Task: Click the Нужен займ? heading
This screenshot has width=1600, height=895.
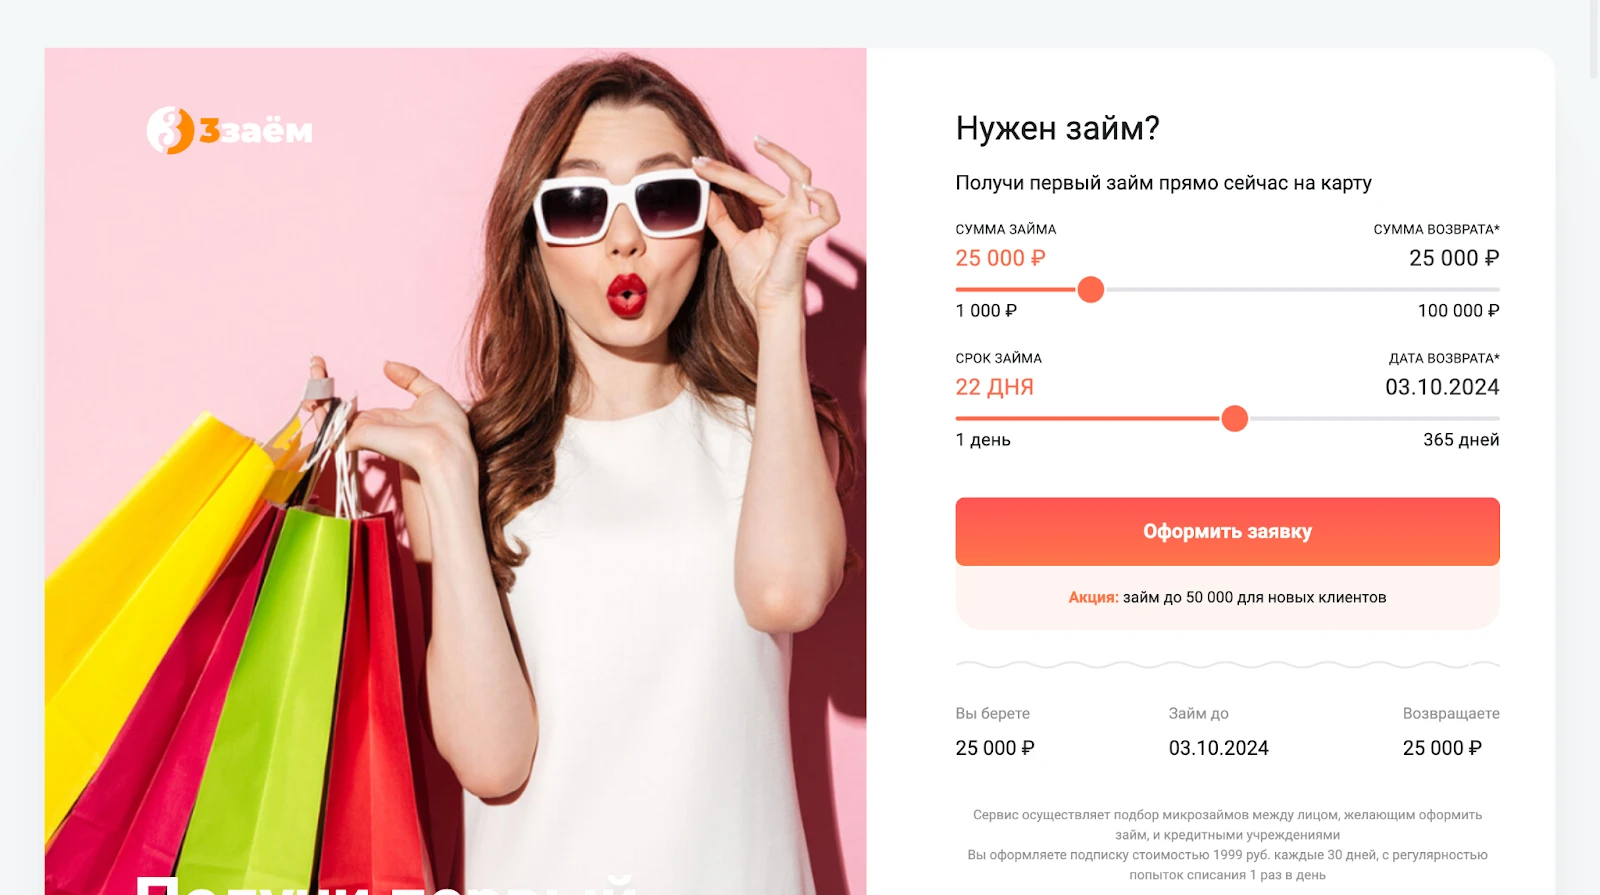Action: pyautogui.click(x=1057, y=128)
